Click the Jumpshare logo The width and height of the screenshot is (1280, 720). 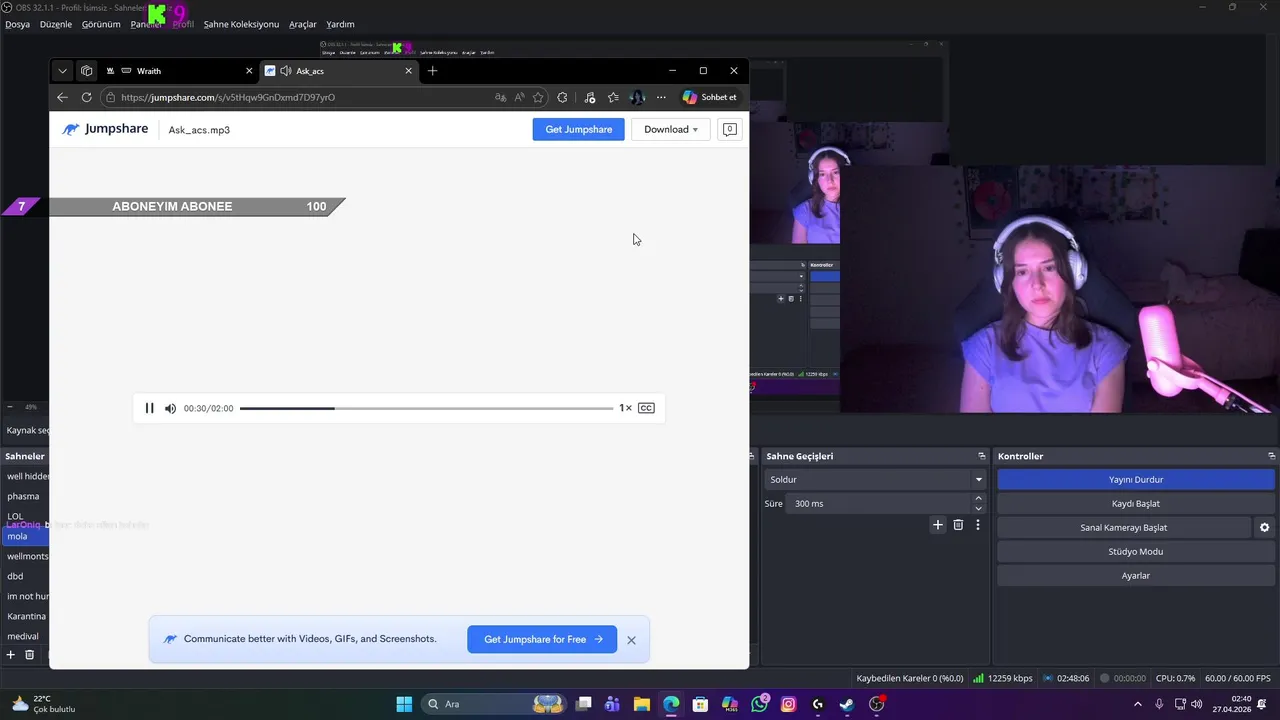tap(105, 129)
